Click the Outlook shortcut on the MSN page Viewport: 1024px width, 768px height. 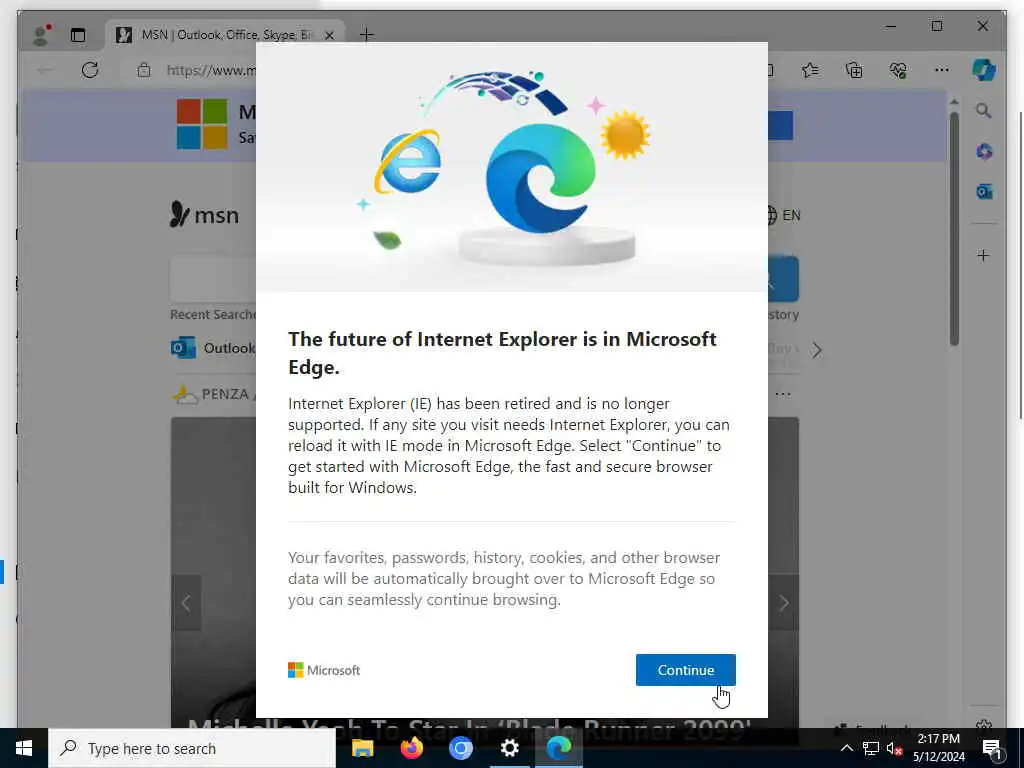click(x=213, y=348)
